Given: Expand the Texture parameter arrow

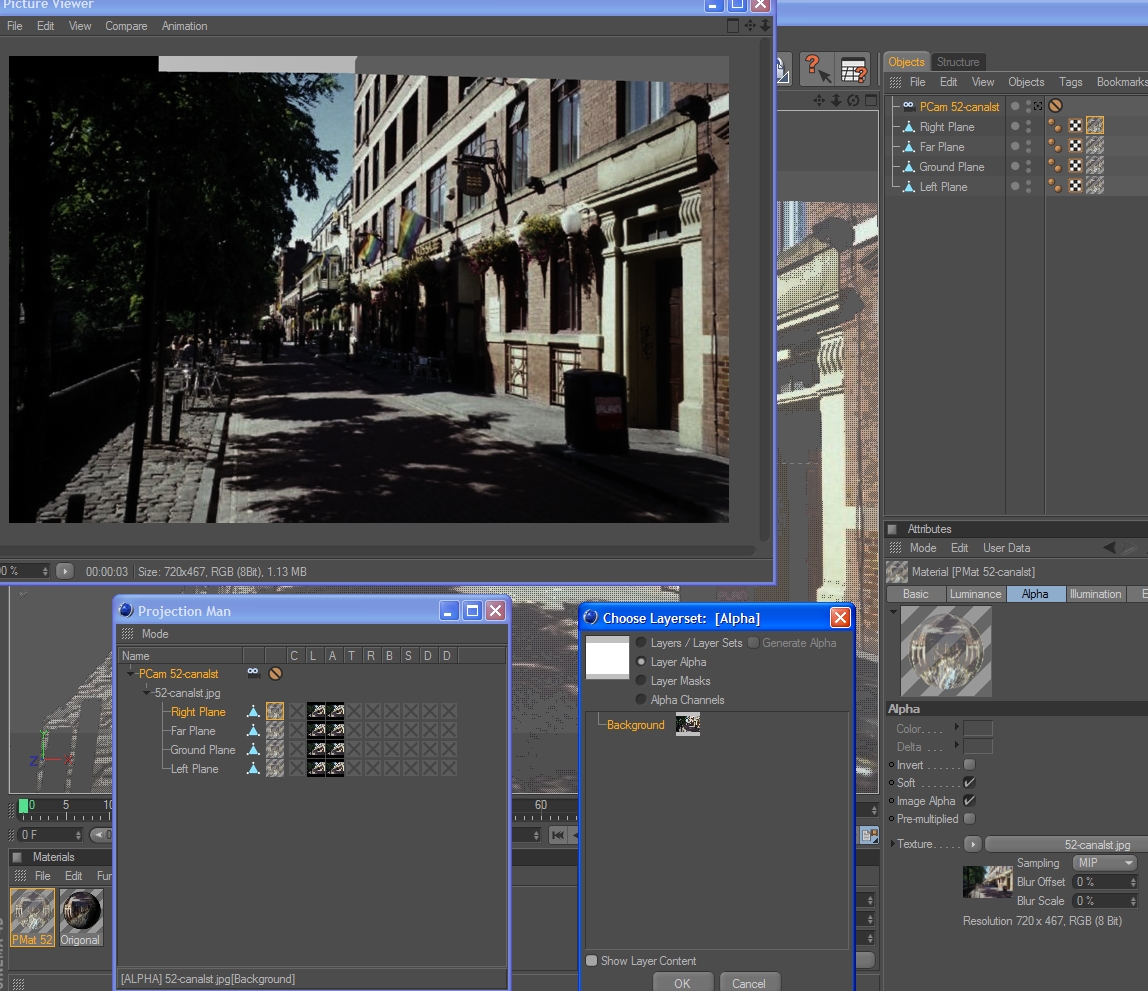Looking at the screenshot, I should tap(893, 844).
